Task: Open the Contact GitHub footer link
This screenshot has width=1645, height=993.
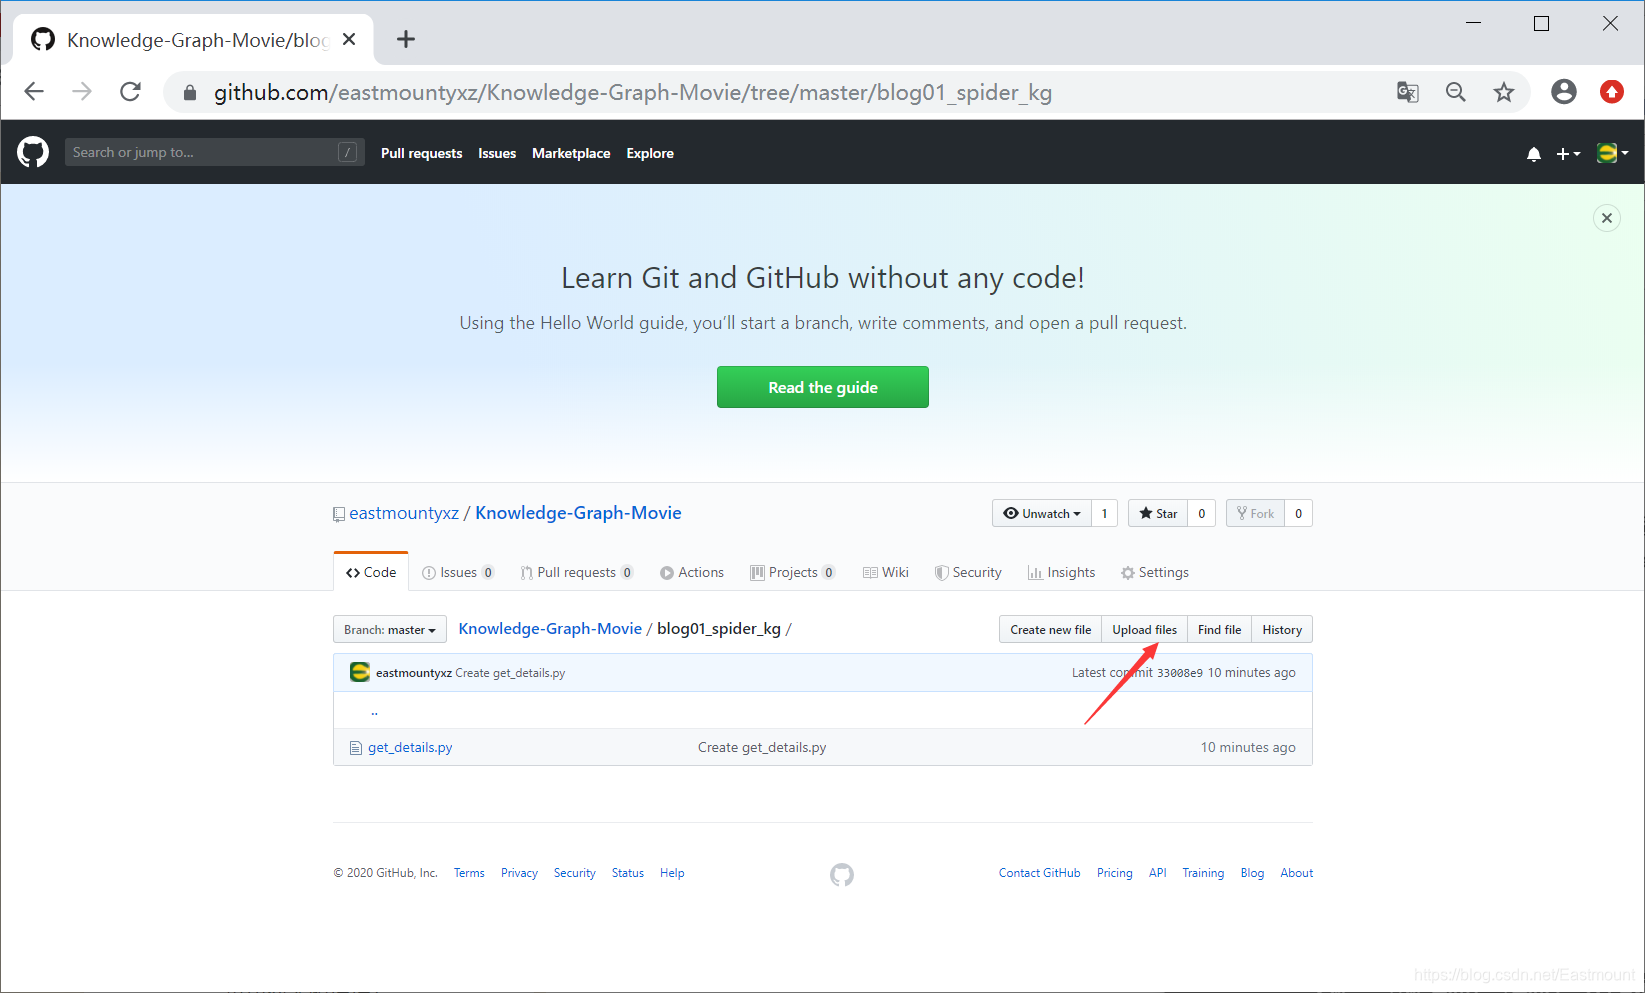Action: pos(1039,873)
